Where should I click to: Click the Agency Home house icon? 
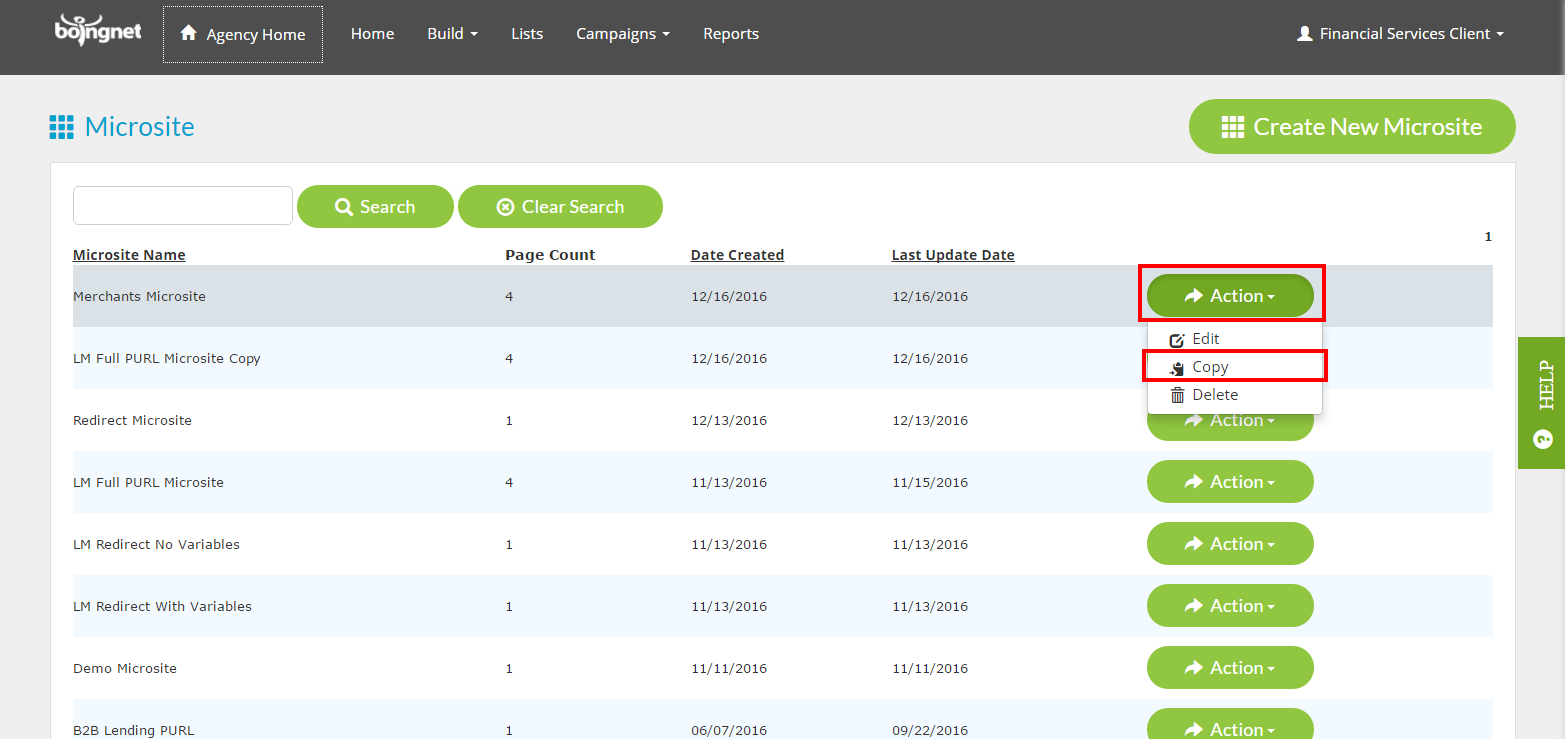point(188,34)
